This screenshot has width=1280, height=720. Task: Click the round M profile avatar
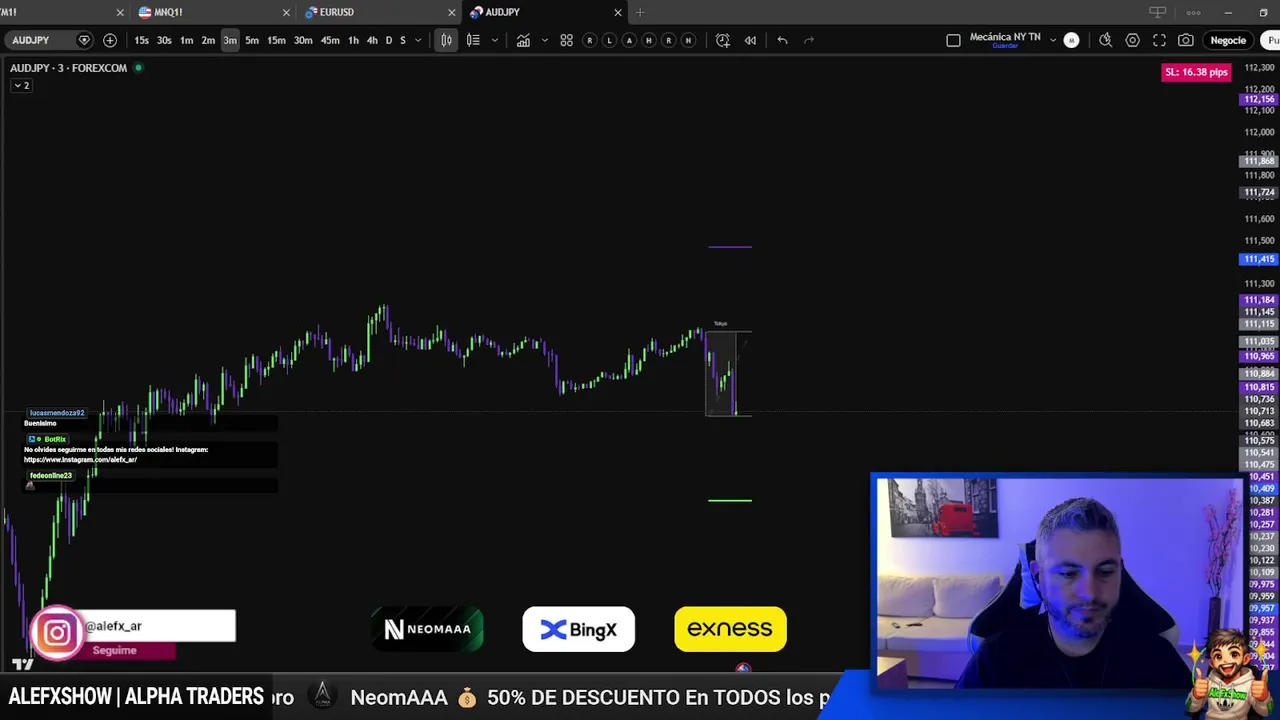[1071, 40]
